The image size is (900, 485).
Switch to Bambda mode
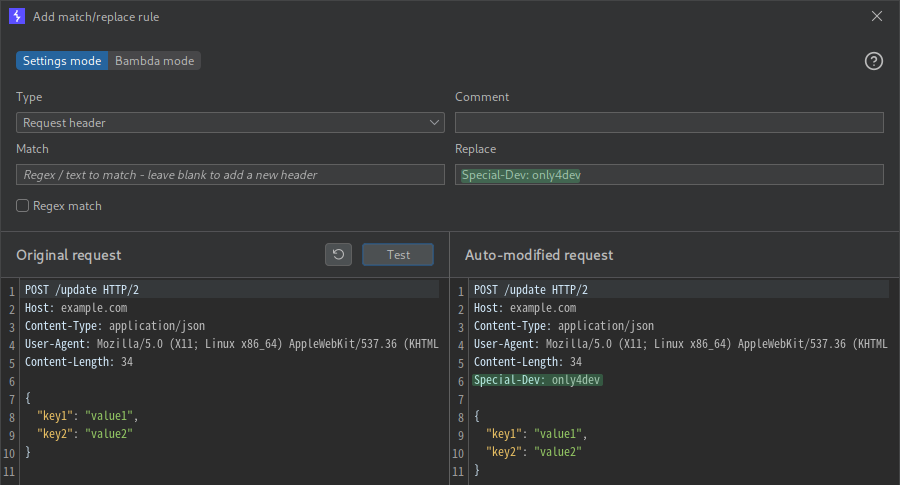pos(154,61)
